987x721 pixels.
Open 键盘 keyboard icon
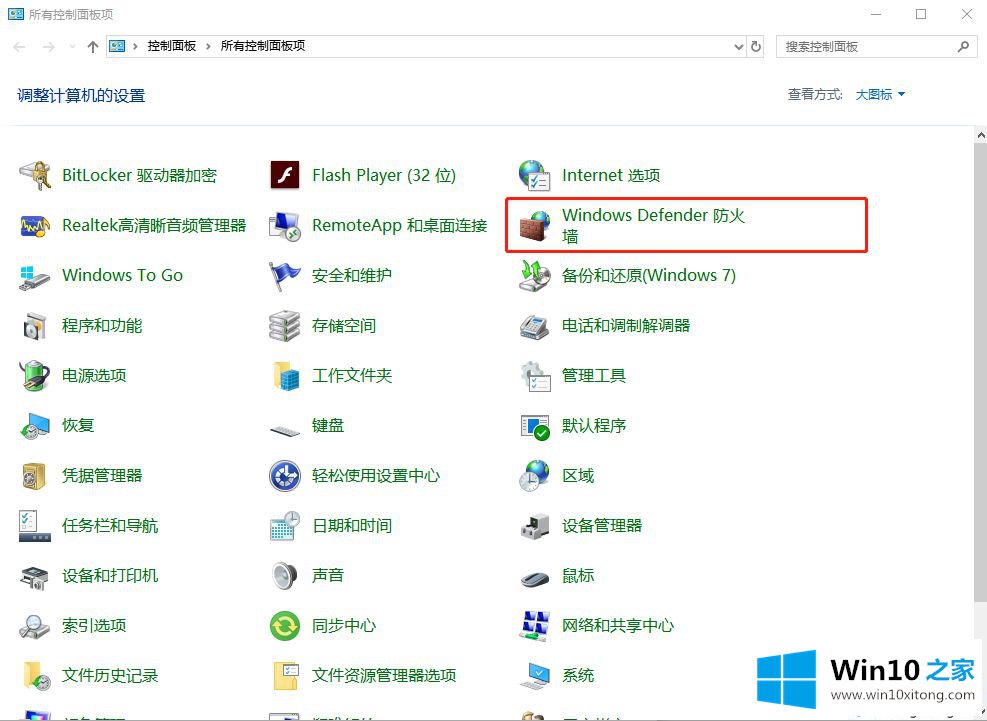pyautogui.click(x=285, y=431)
